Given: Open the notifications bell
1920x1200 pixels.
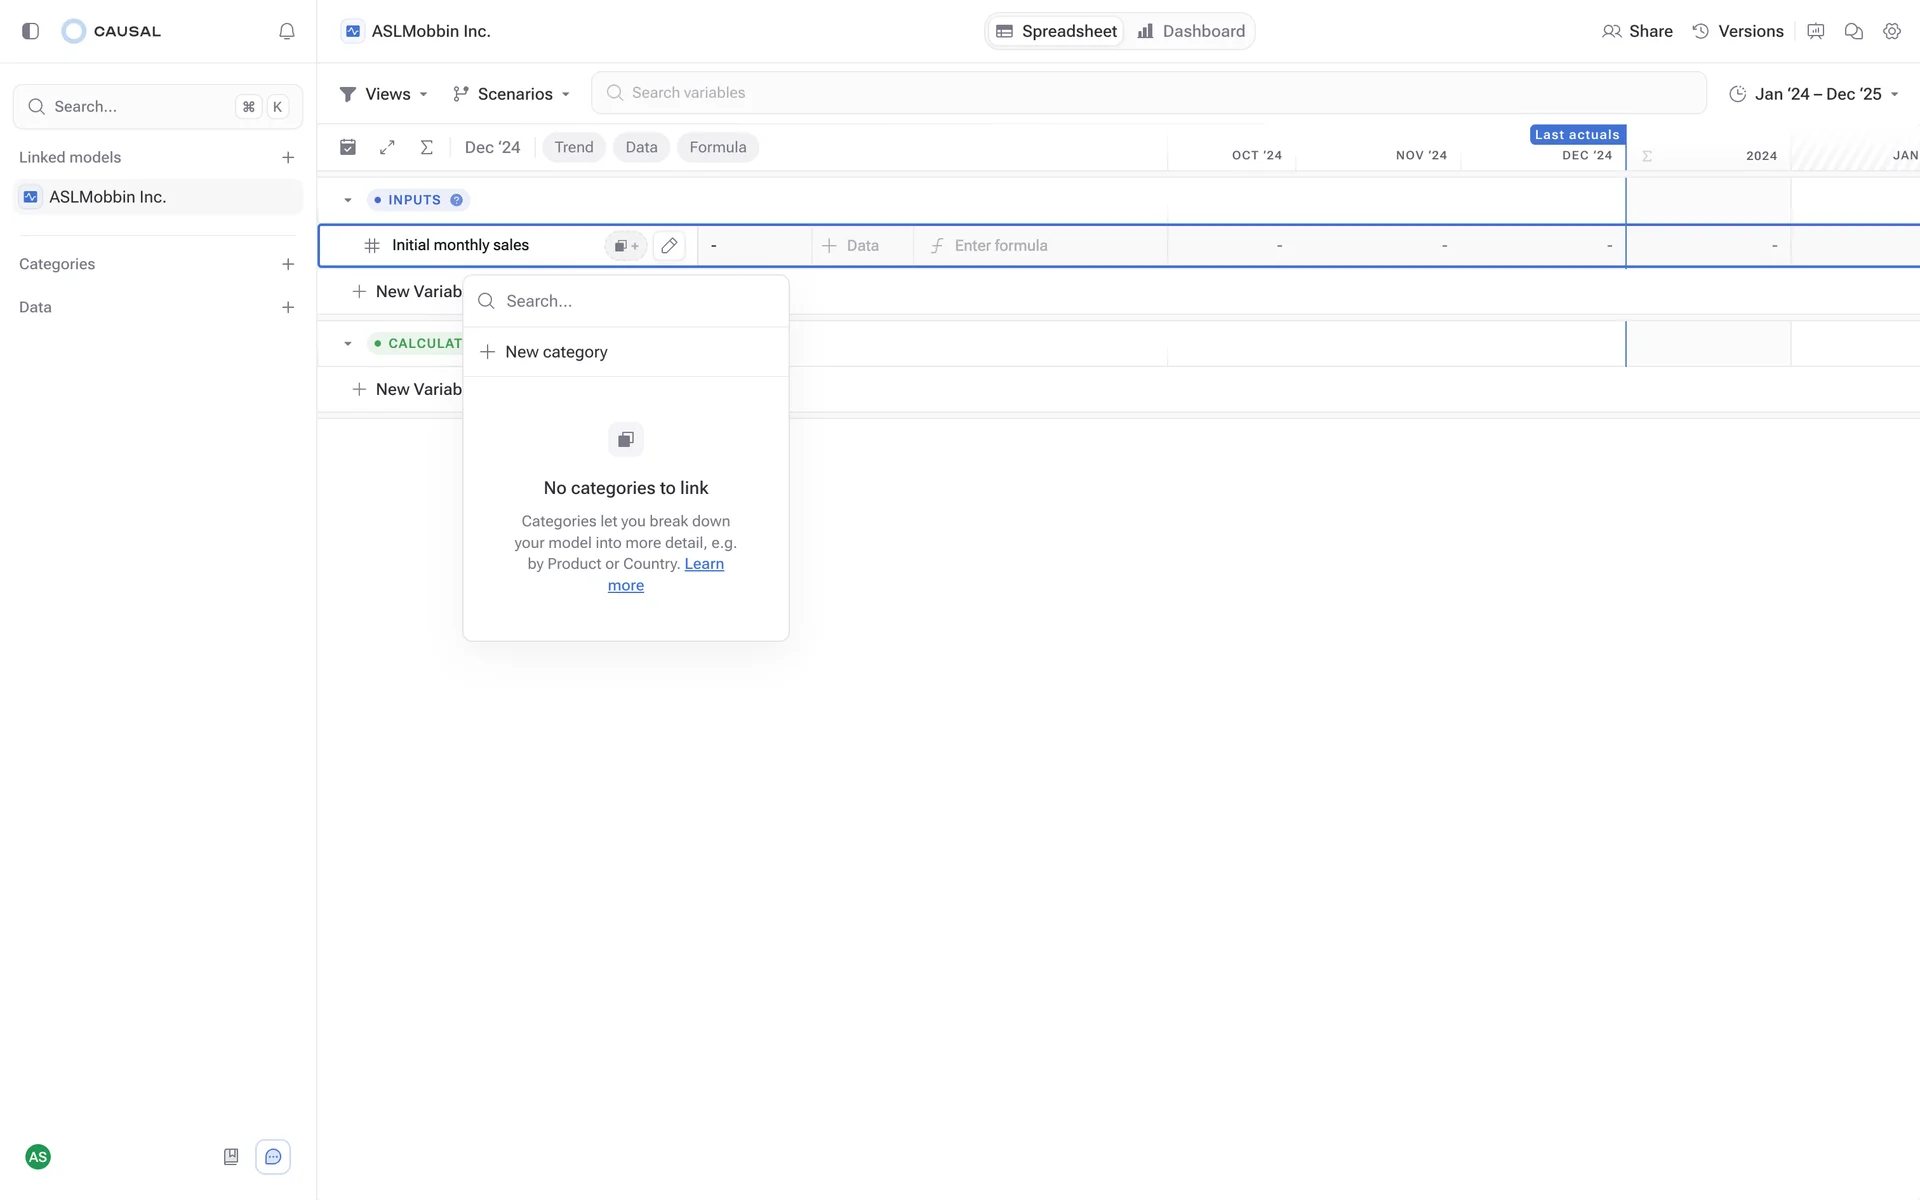Looking at the screenshot, I should (287, 31).
